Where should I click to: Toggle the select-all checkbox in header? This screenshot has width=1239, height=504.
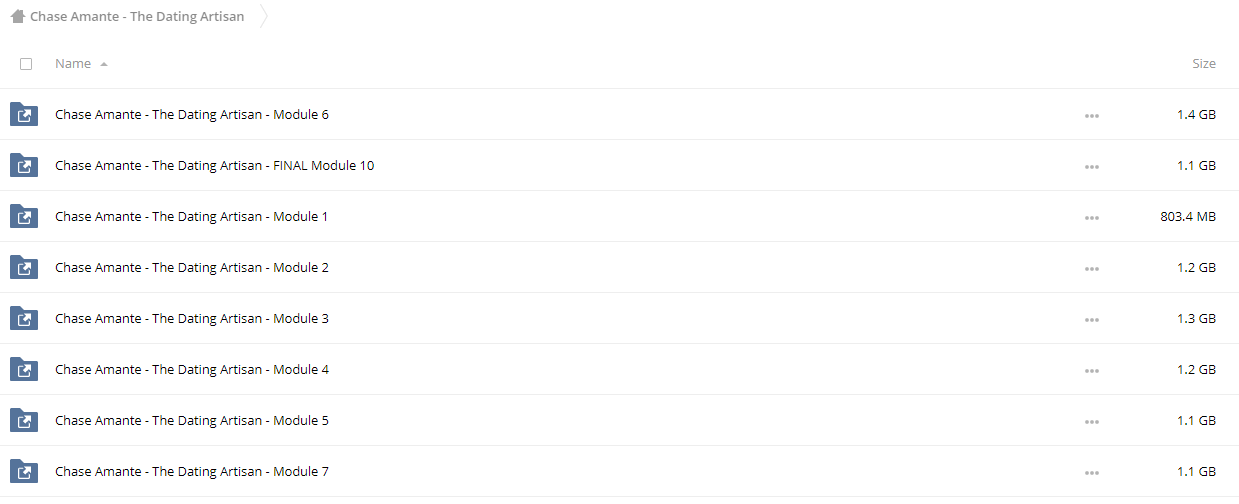pos(26,64)
